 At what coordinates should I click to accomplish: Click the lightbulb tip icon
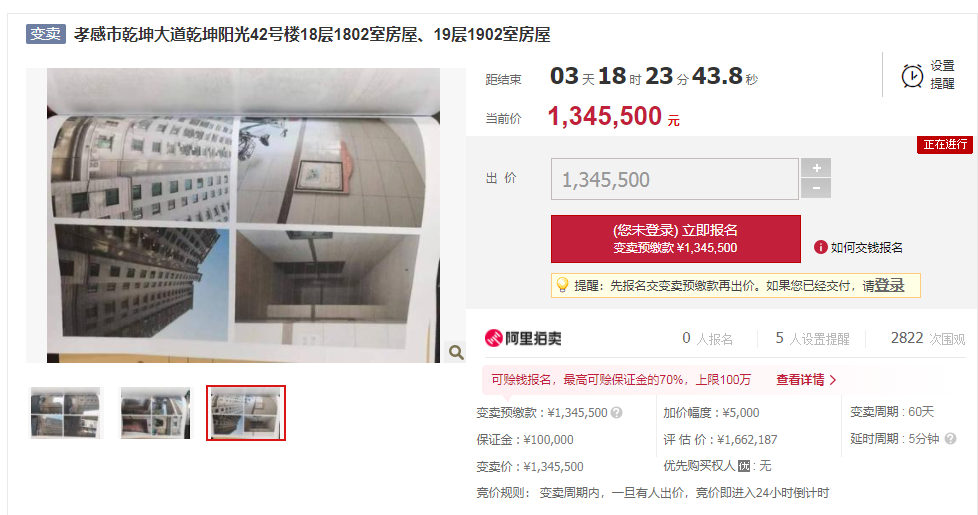(563, 286)
